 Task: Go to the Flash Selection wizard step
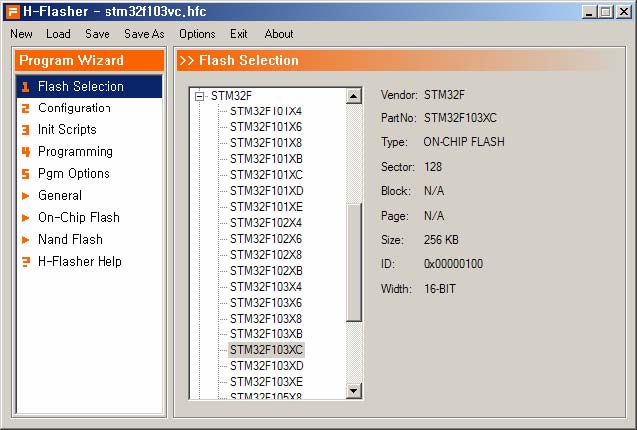[x=89, y=87]
